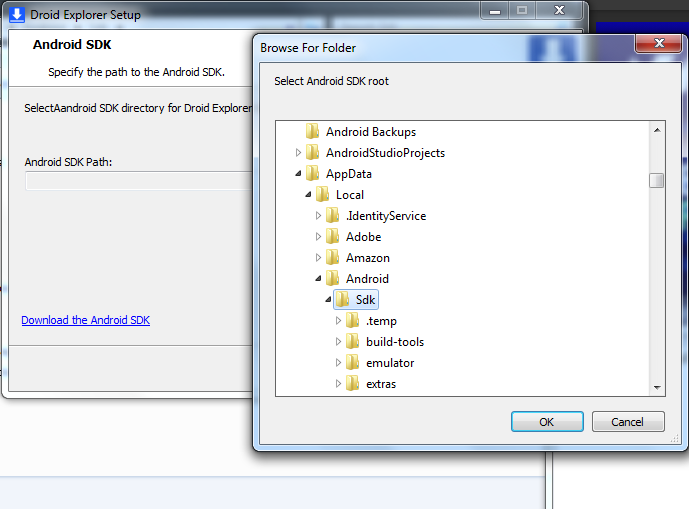The width and height of the screenshot is (689, 509).
Task: Click the build-tools folder icon
Action: [x=353, y=342]
